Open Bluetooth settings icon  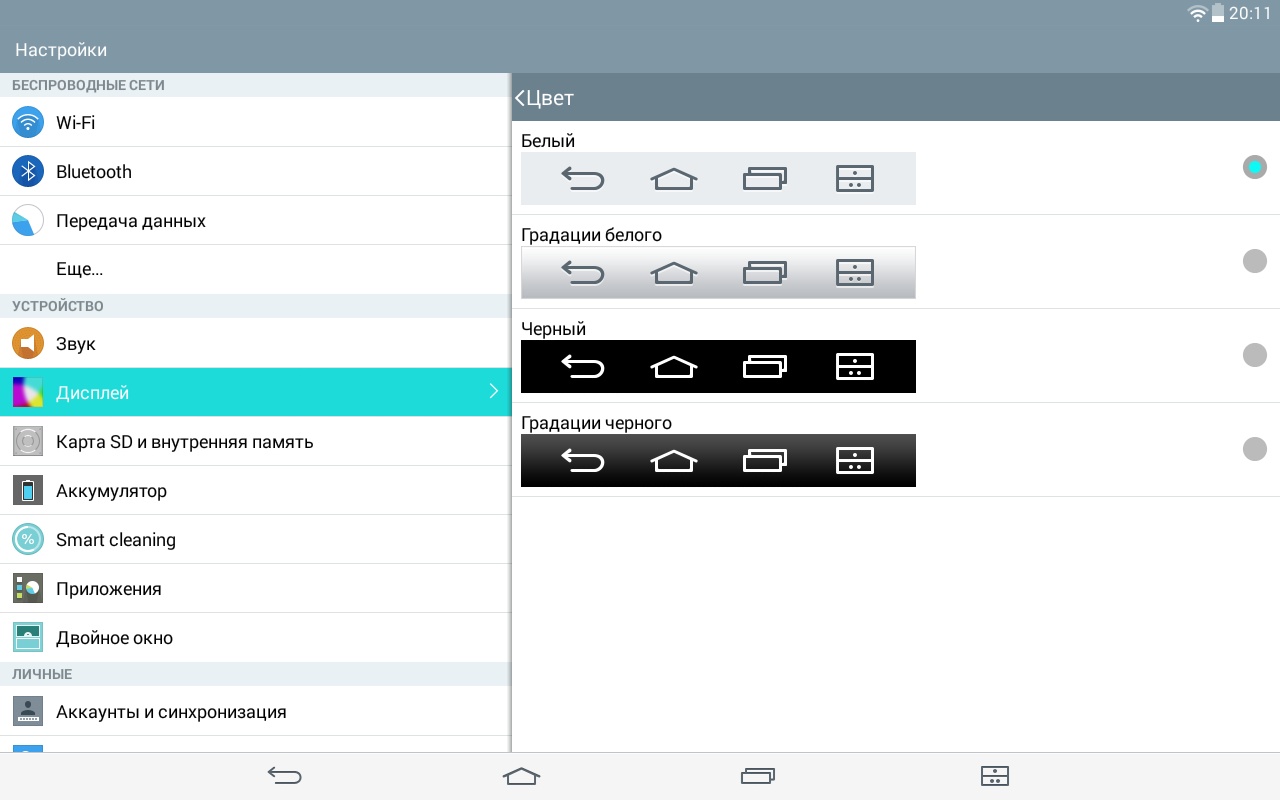(x=28, y=171)
